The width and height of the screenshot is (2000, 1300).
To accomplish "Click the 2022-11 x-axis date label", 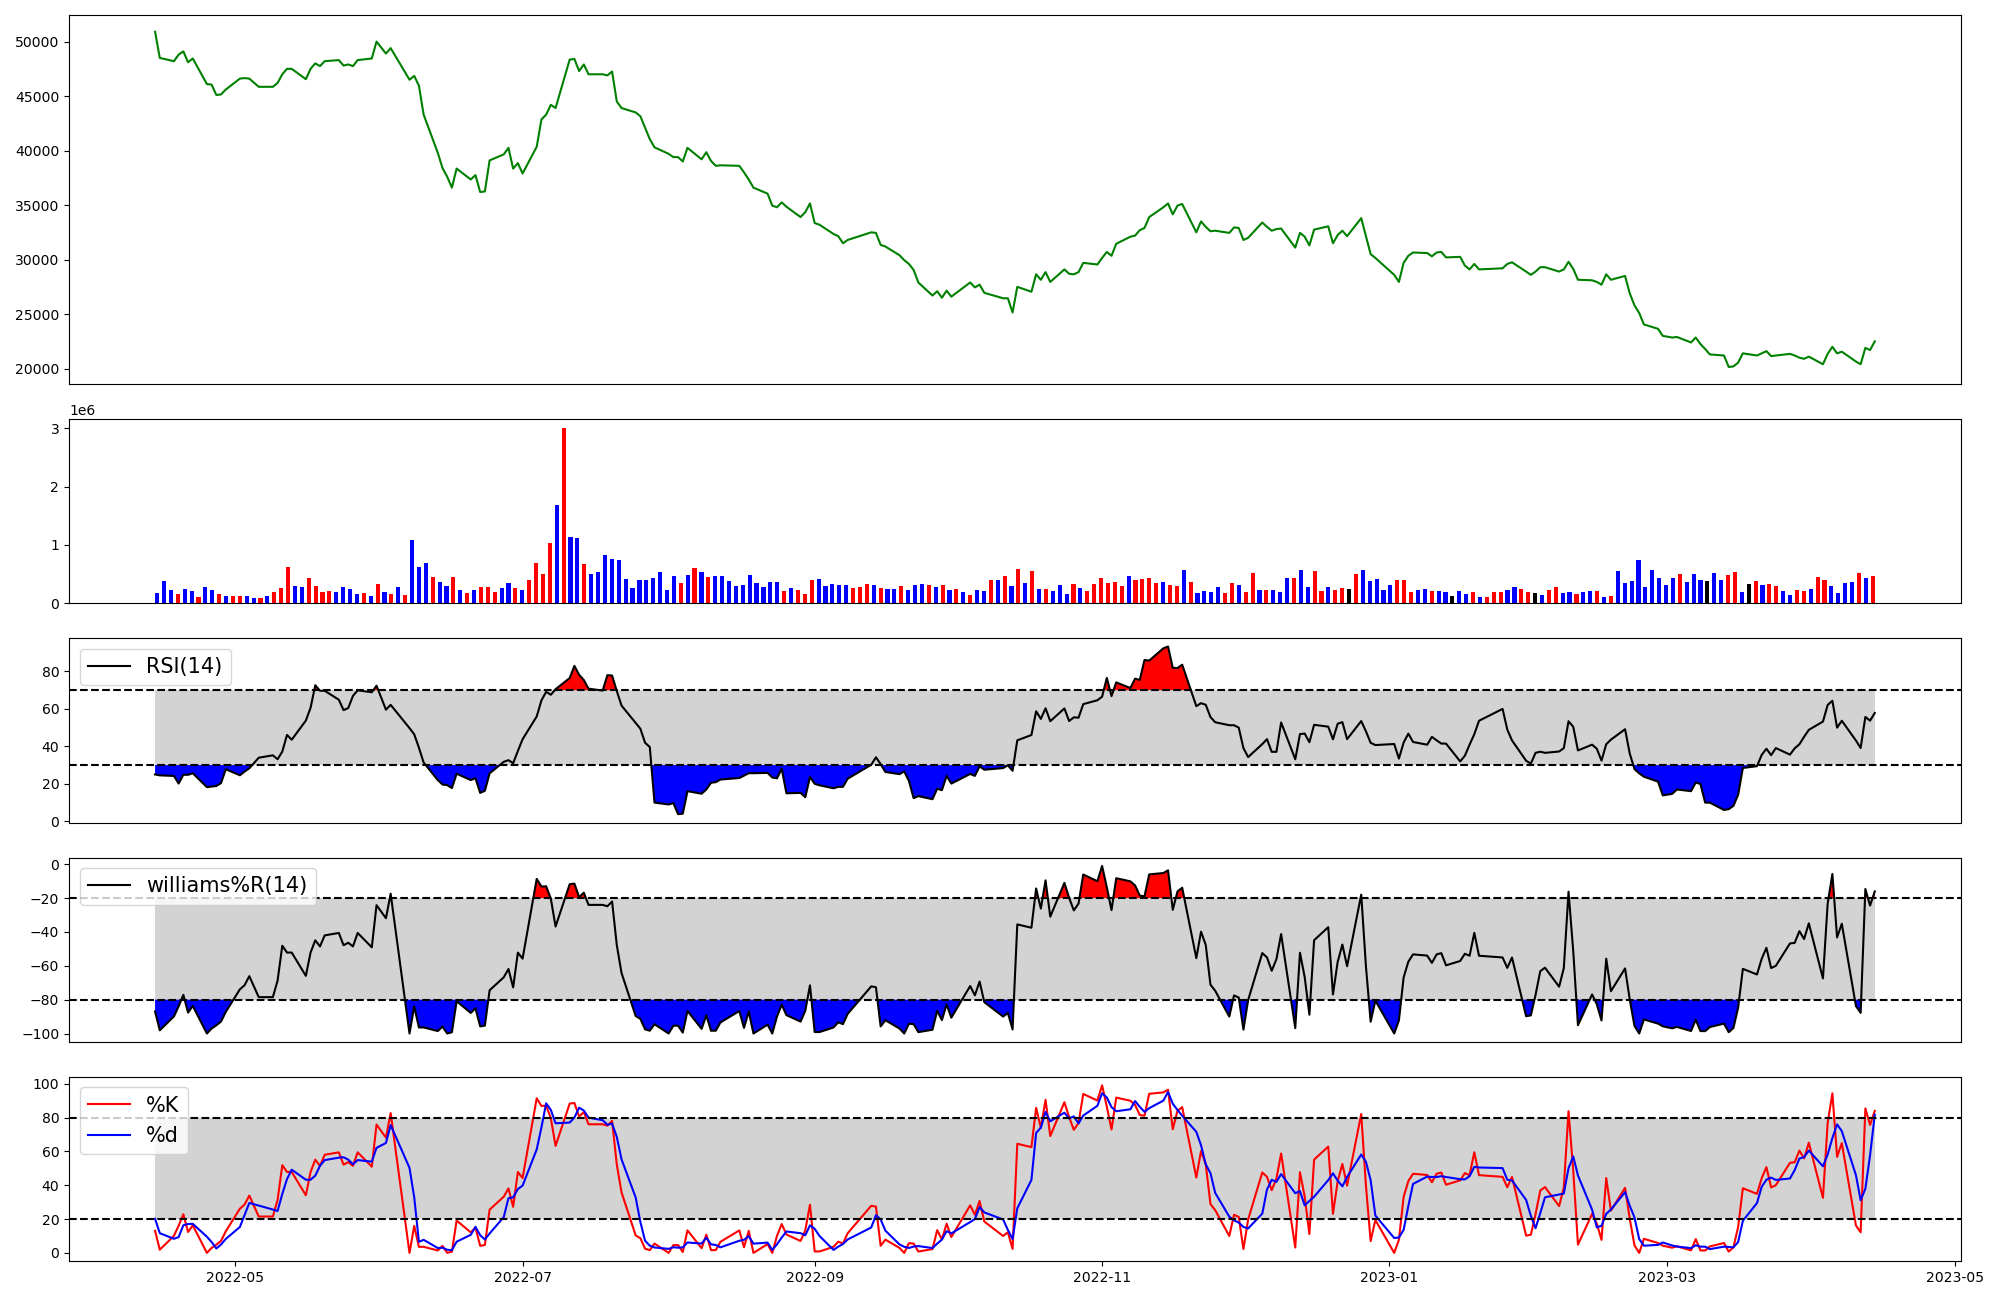I will 1102,1277.
